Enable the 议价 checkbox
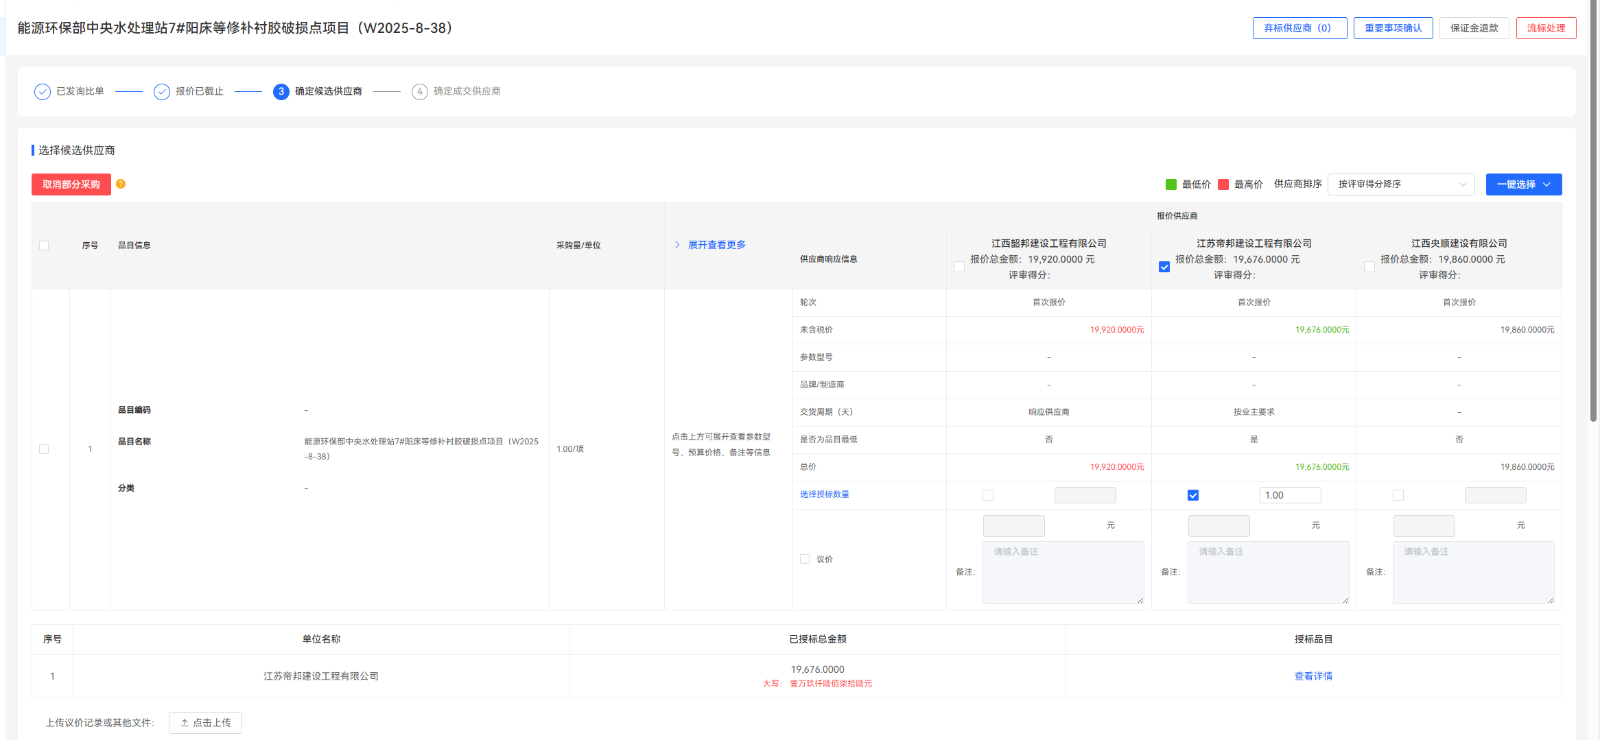The image size is (1600, 740). tap(805, 560)
